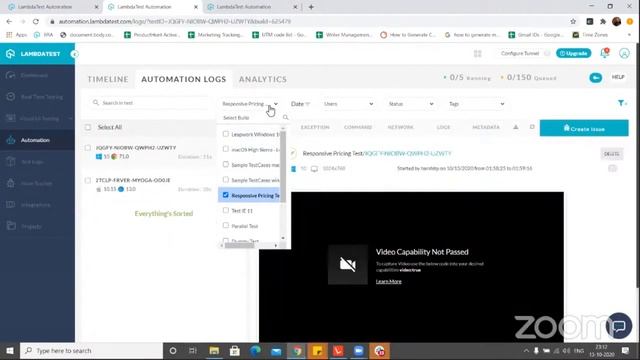
Task: Open the Users filter dropdown
Action: (348, 104)
